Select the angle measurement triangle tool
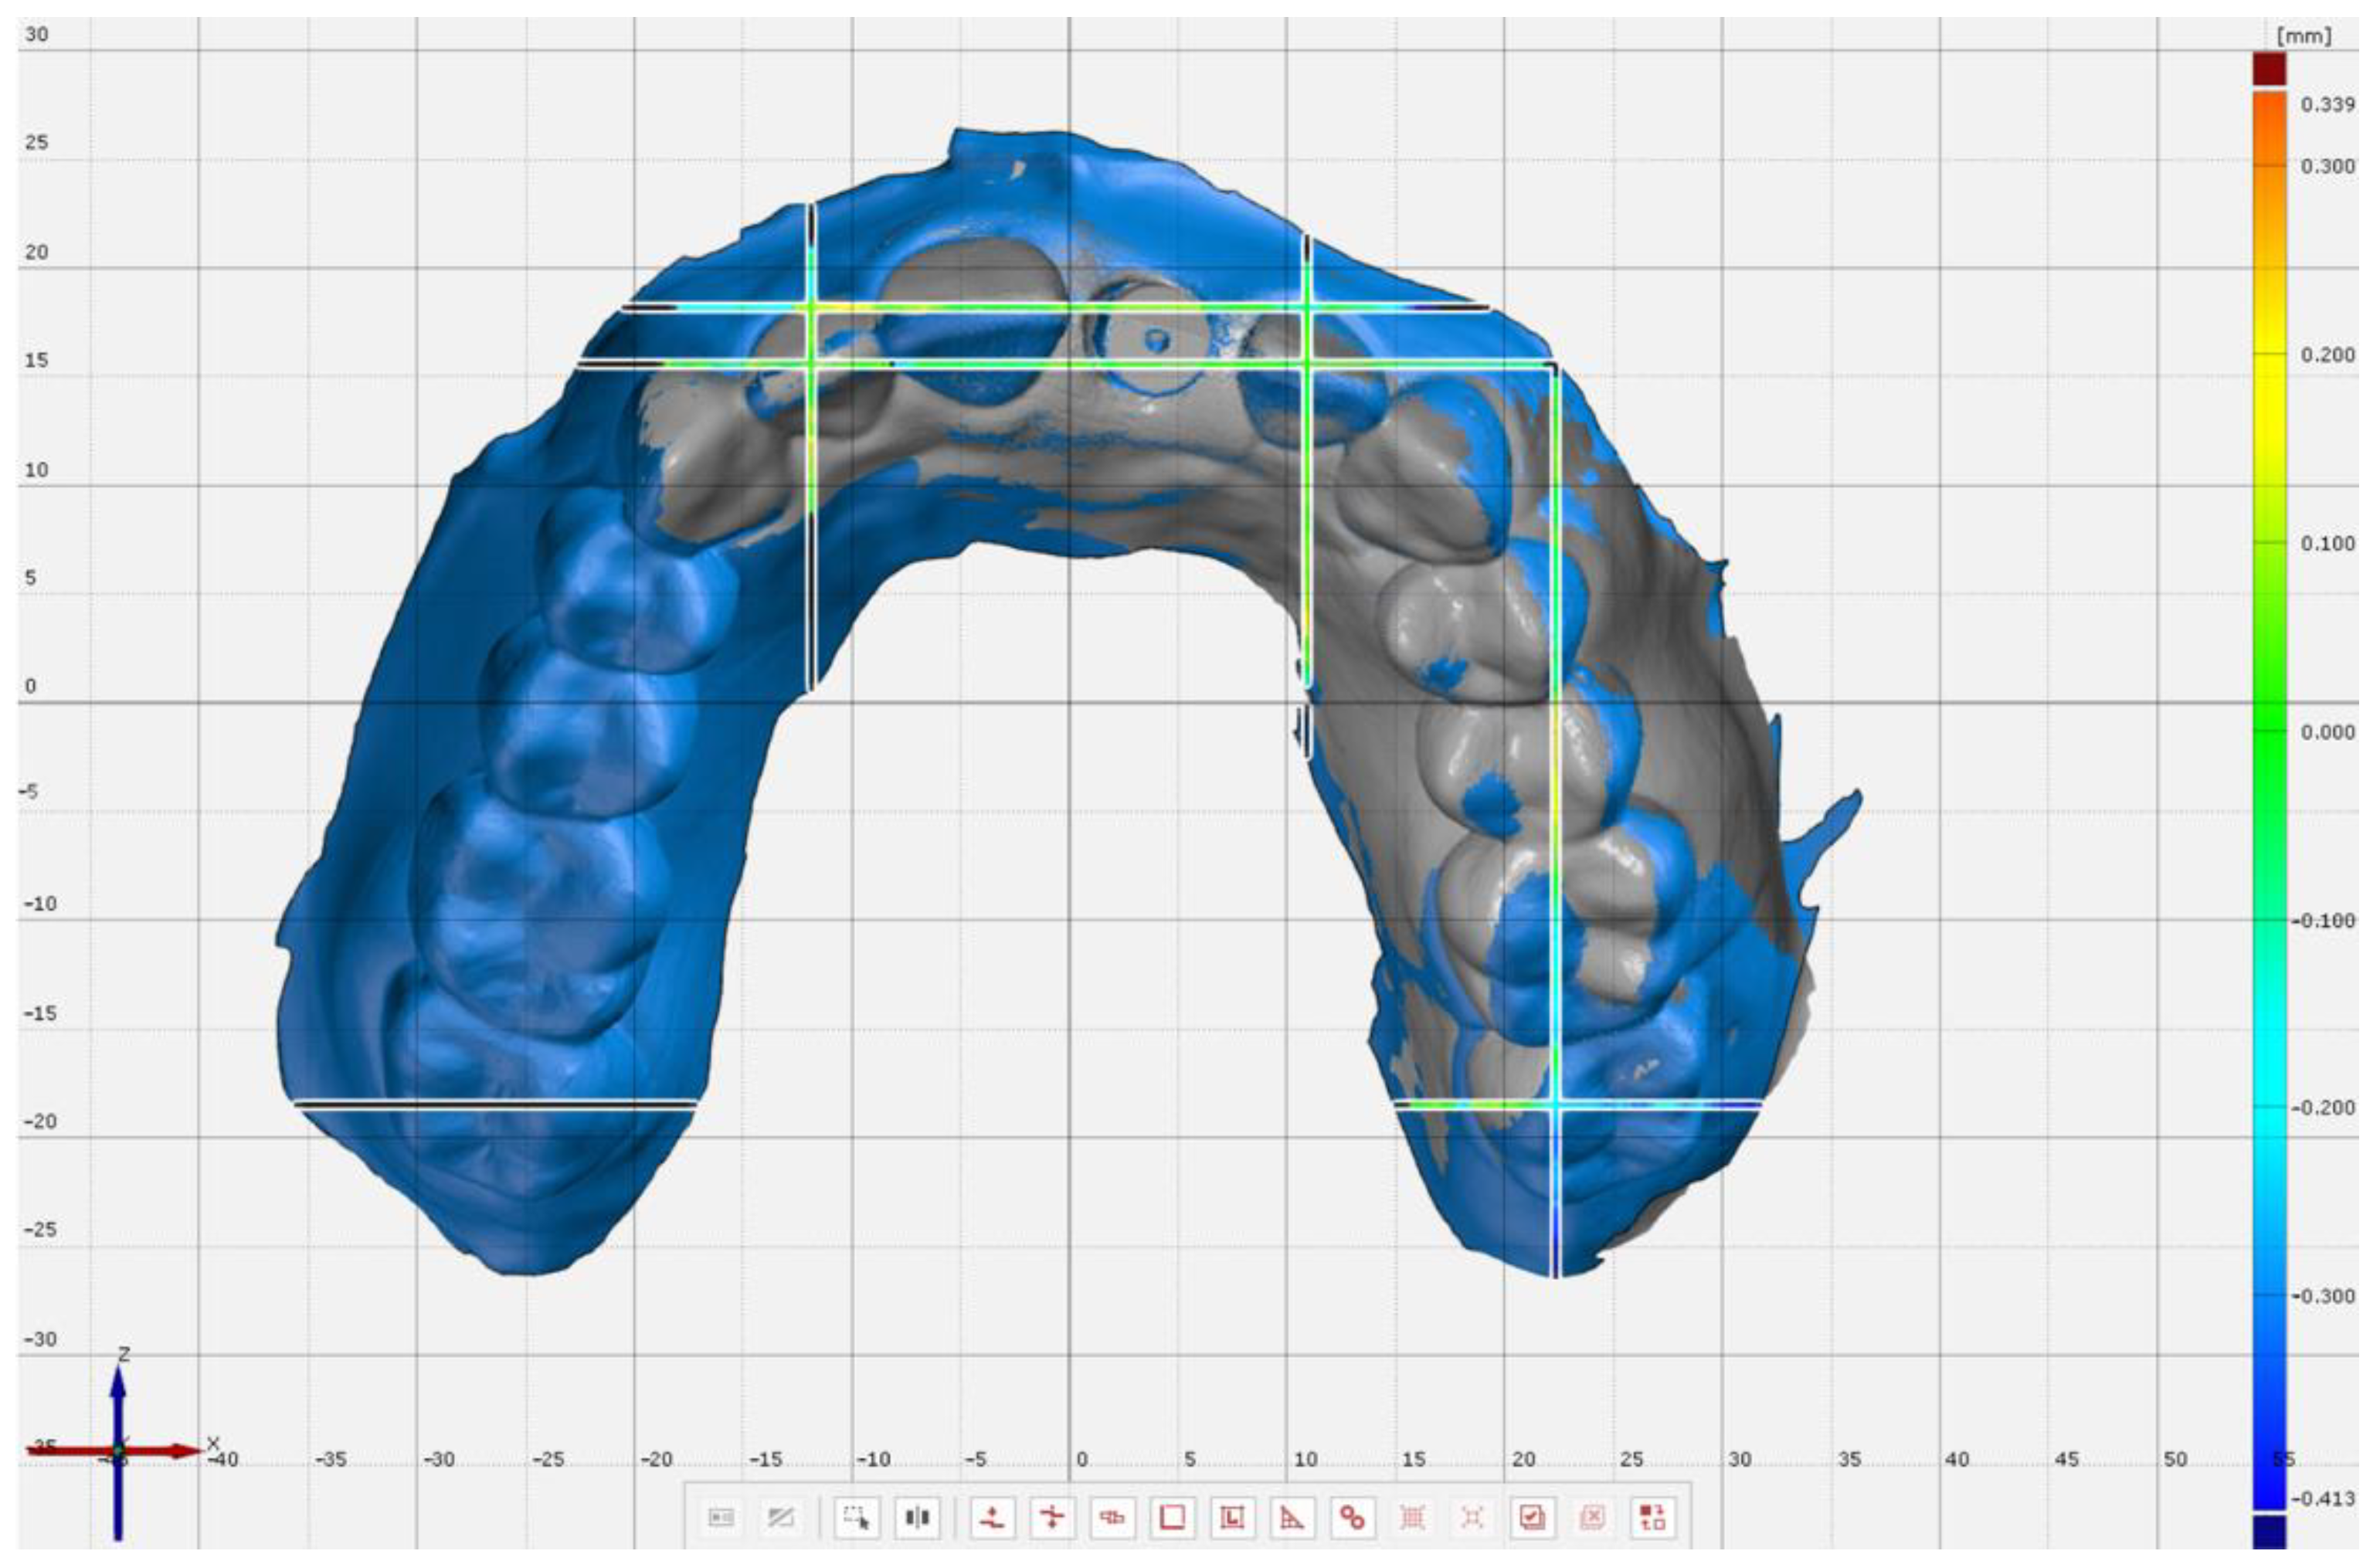 [1292, 1518]
